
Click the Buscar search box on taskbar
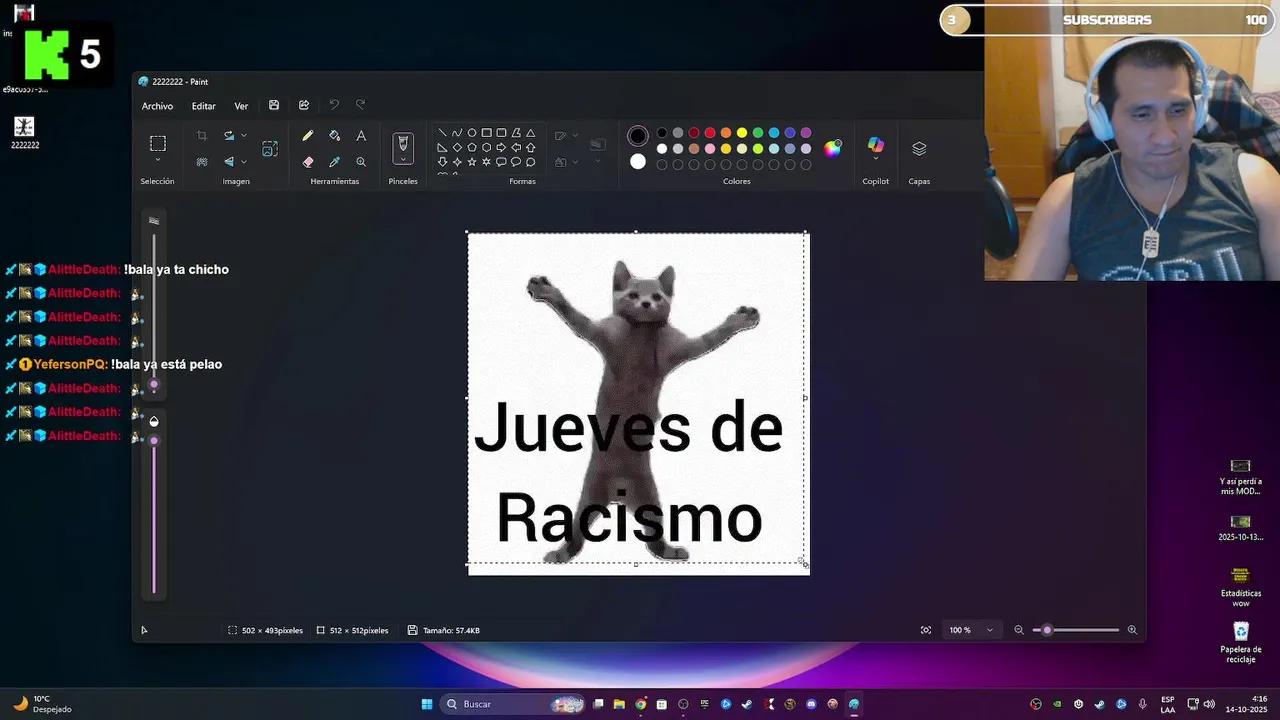coord(514,704)
